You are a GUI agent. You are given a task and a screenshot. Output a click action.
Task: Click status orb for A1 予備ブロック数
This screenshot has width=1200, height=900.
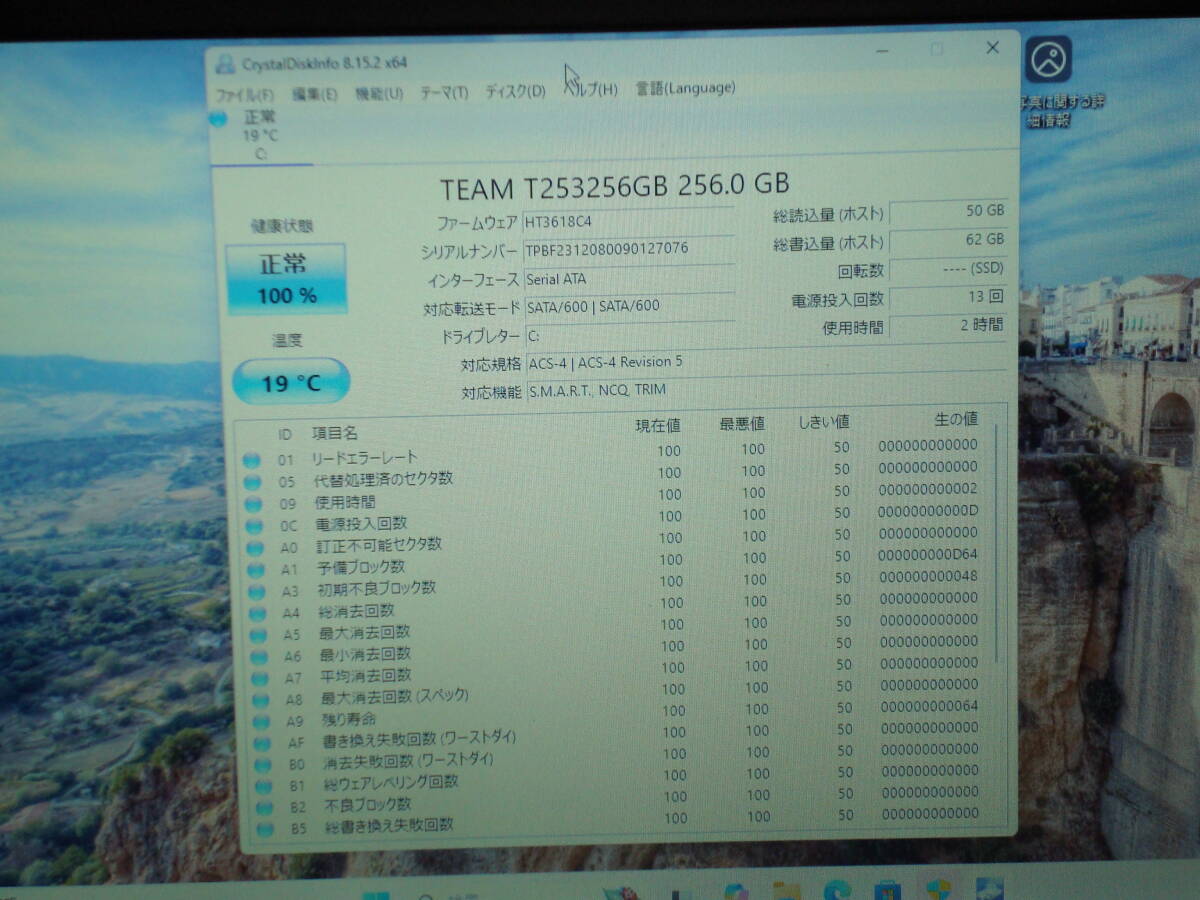click(255, 571)
